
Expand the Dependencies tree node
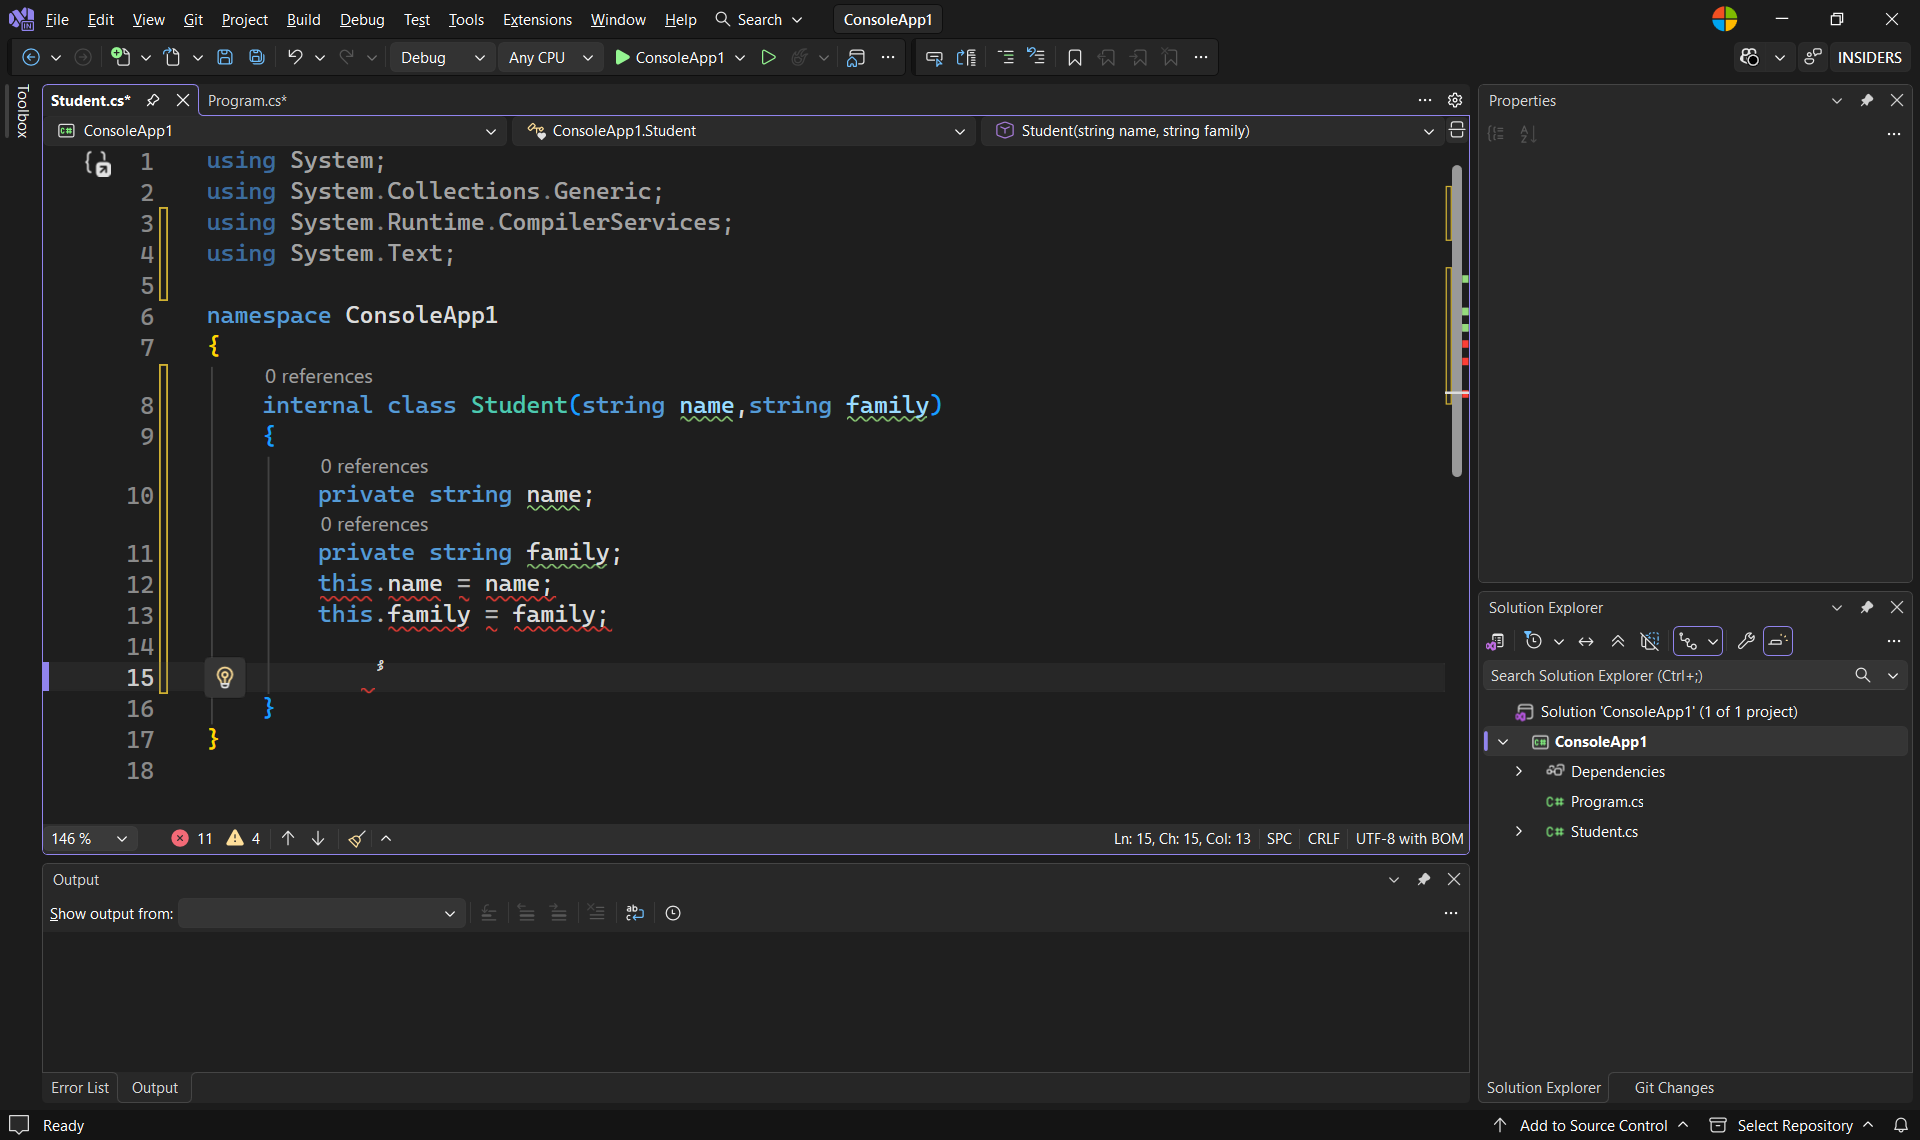[x=1519, y=771]
